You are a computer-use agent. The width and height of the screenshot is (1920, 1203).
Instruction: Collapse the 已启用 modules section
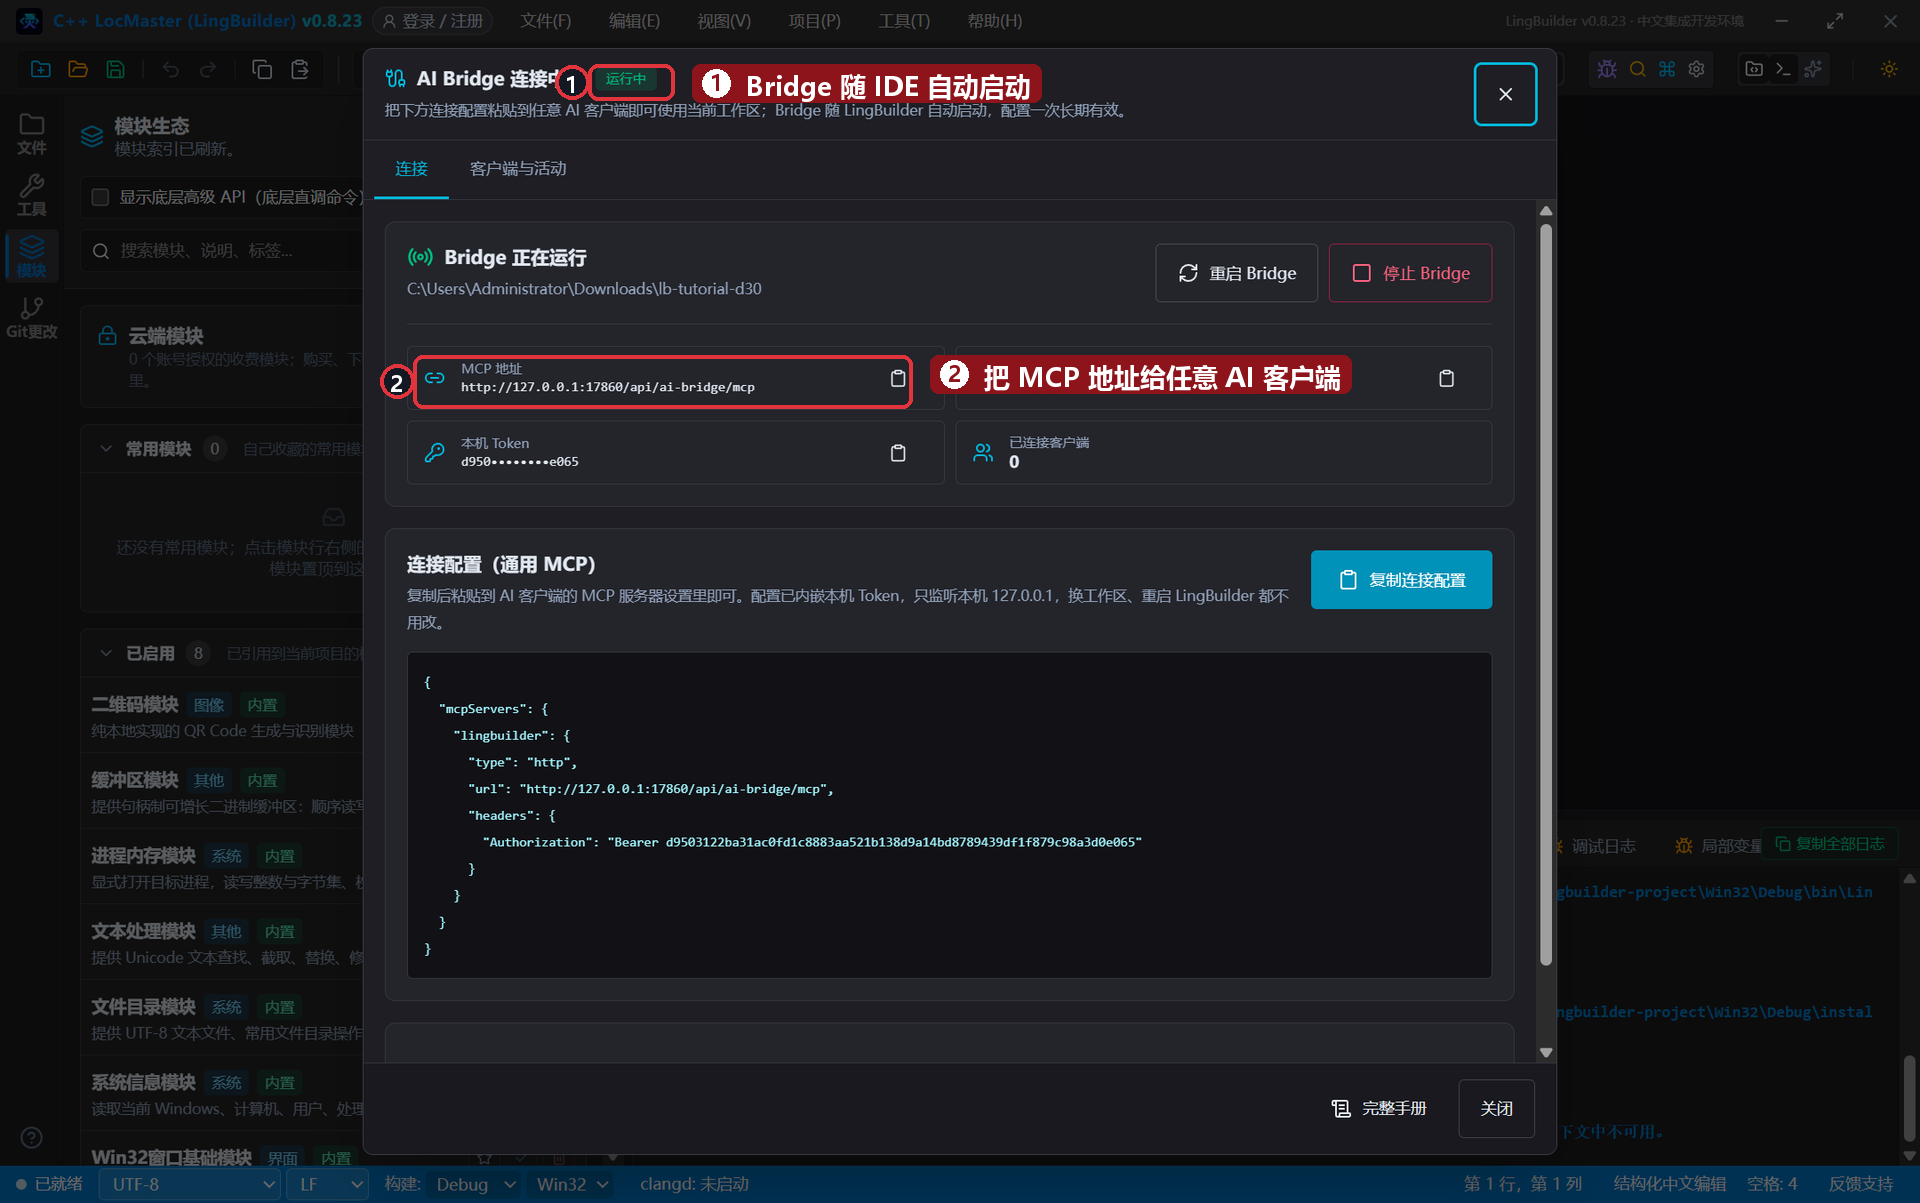click(x=106, y=653)
